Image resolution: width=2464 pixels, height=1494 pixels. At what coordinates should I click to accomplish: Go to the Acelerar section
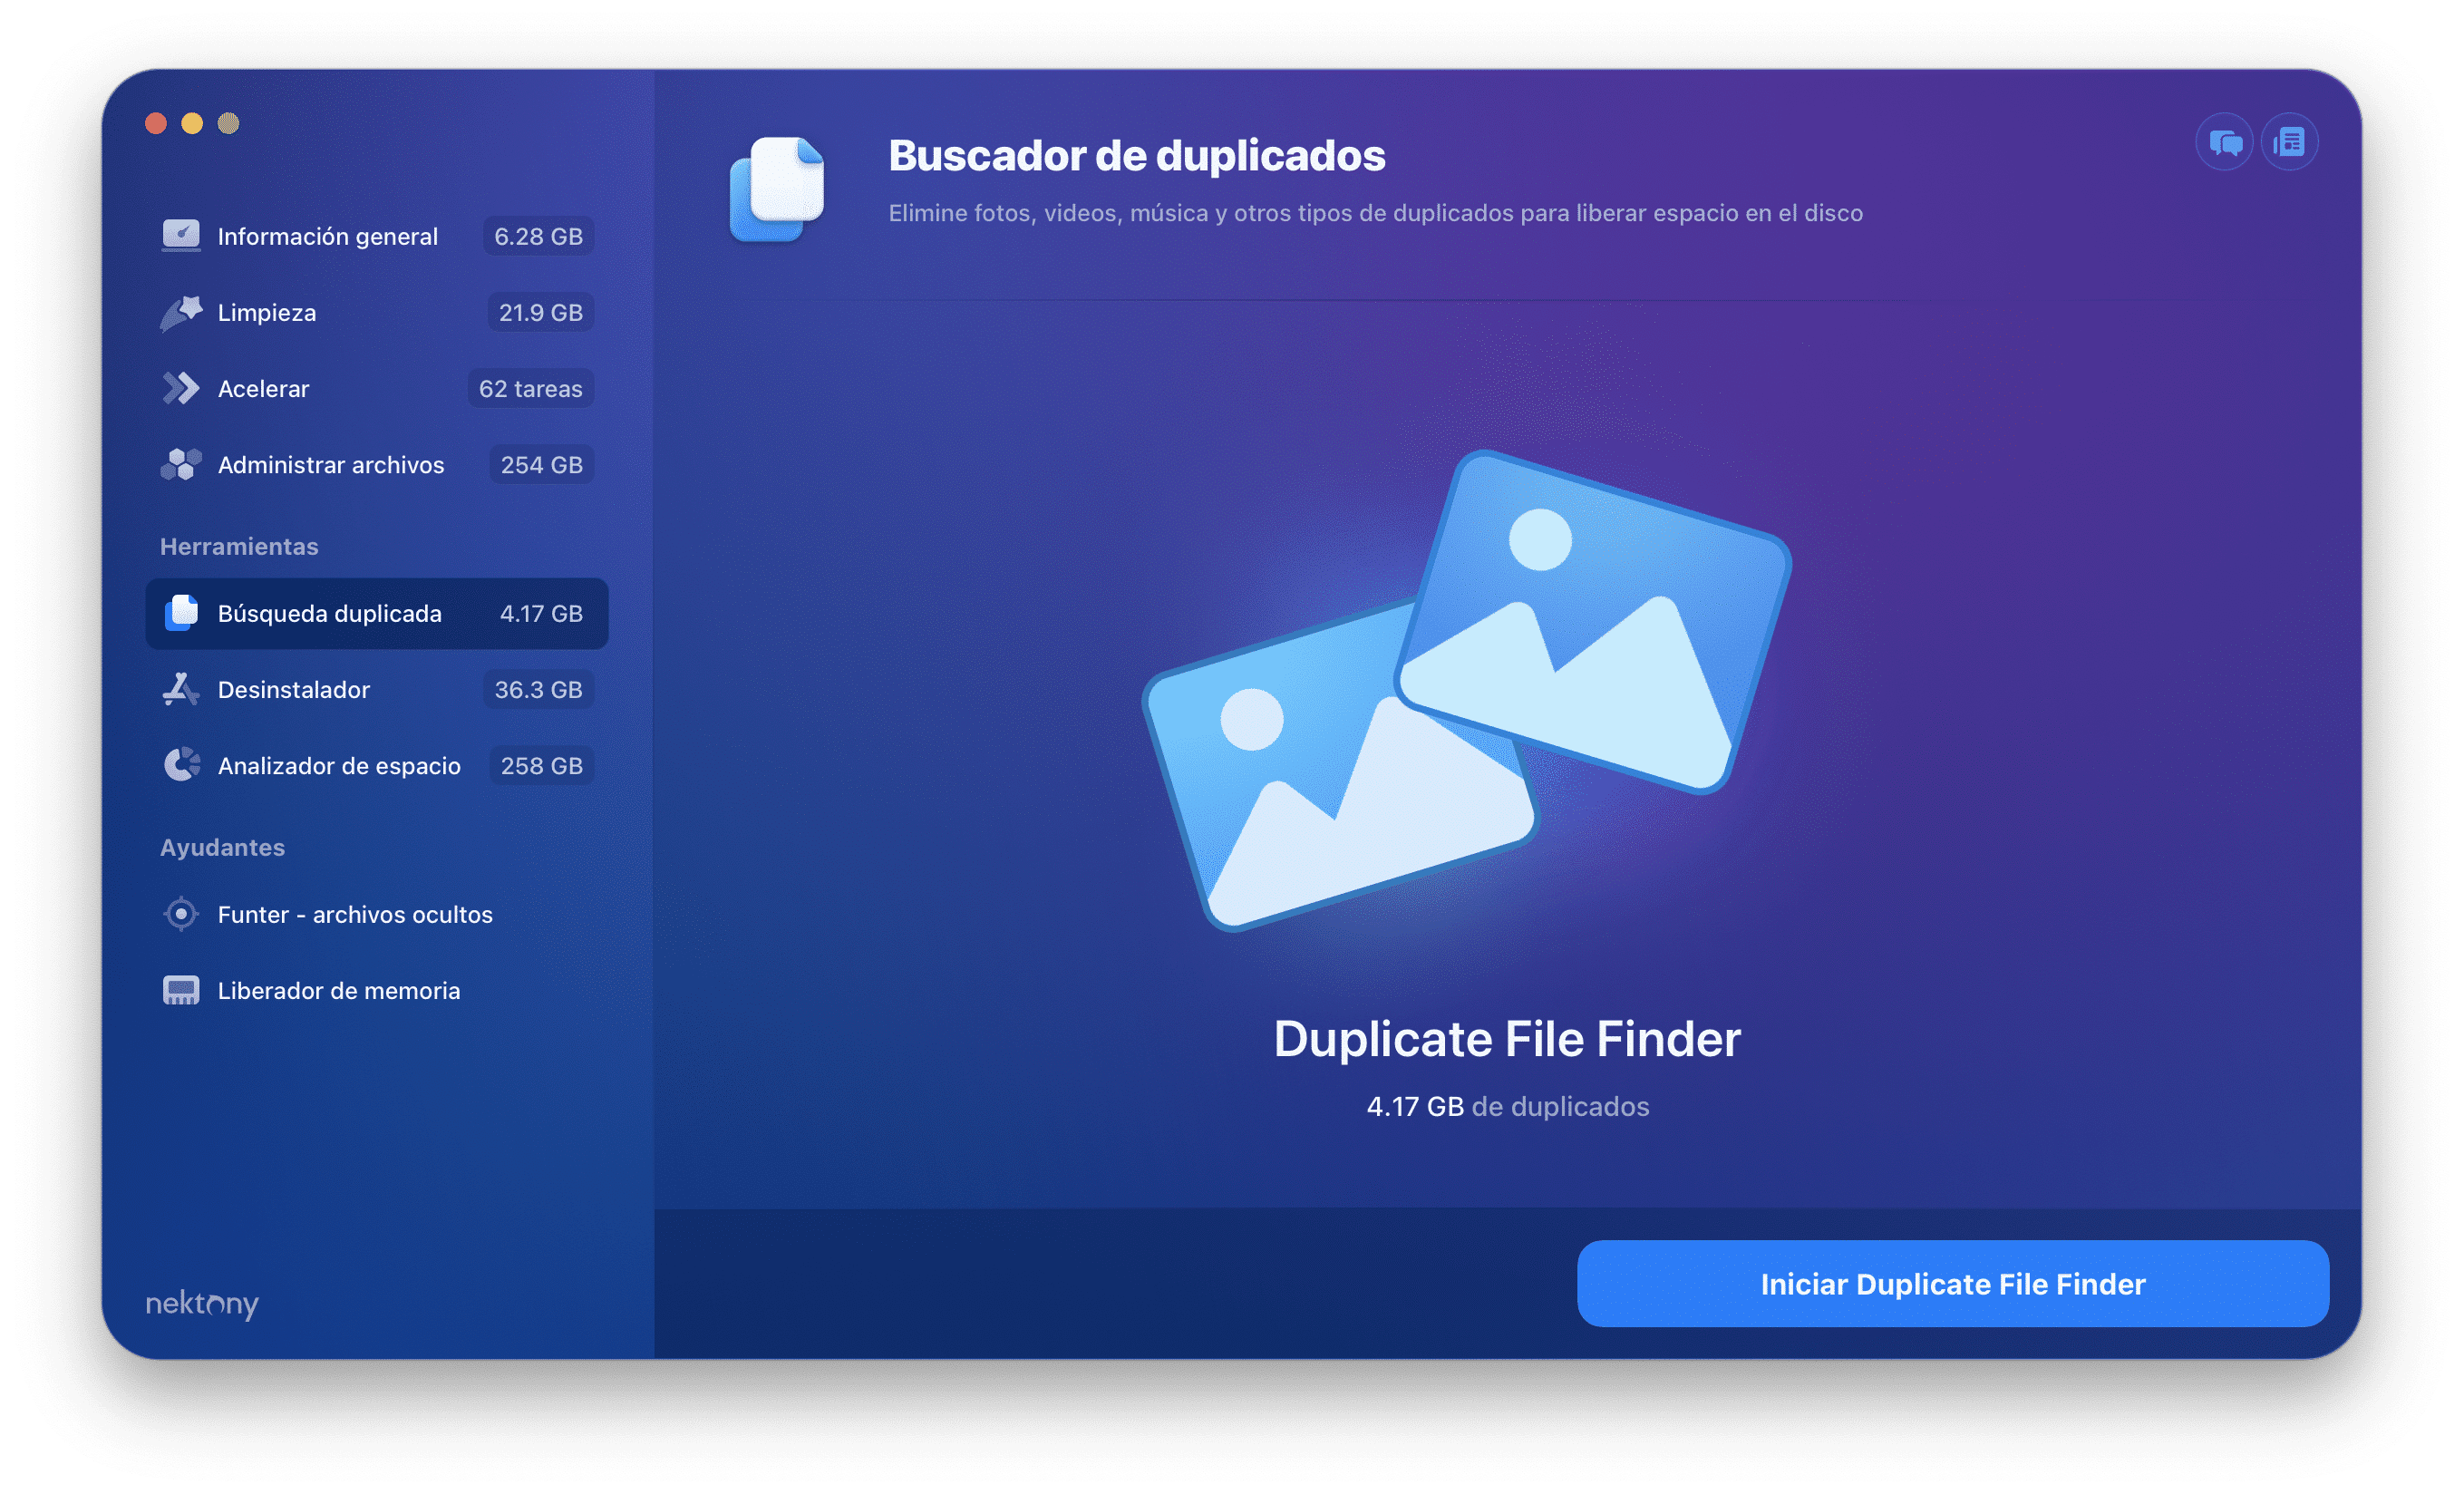[x=376, y=388]
